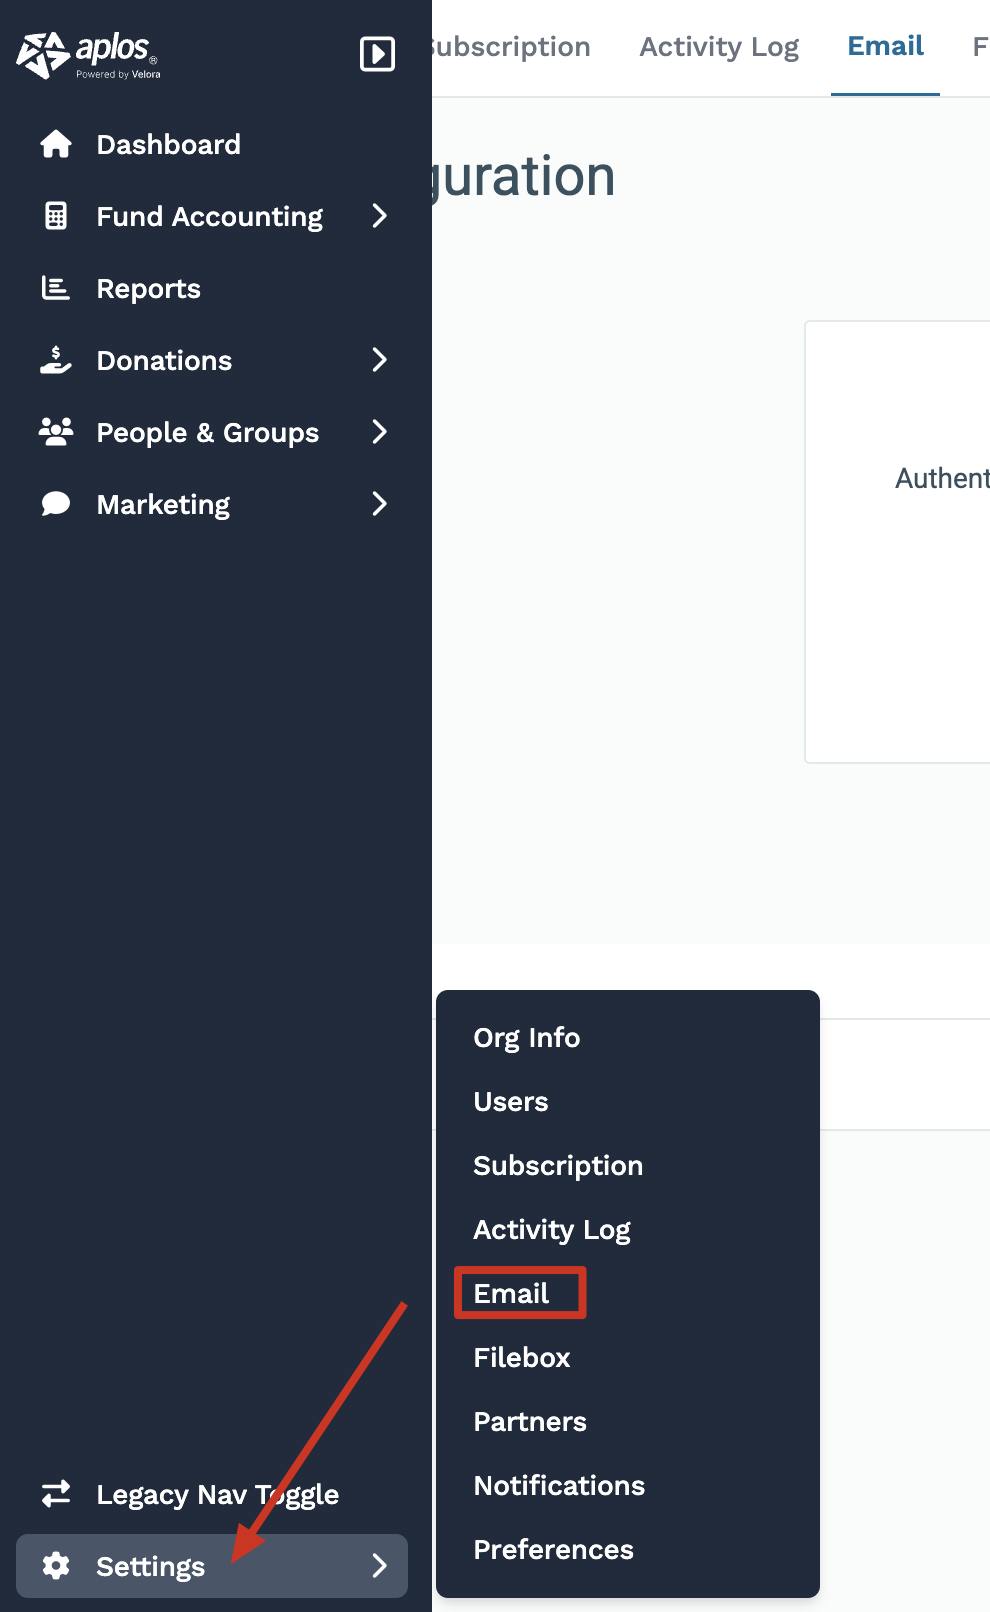Image resolution: width=990 pixels, height=1612 pixels.
Task: Open the Activity Log tab at top
Action: [x=719, y=47]
